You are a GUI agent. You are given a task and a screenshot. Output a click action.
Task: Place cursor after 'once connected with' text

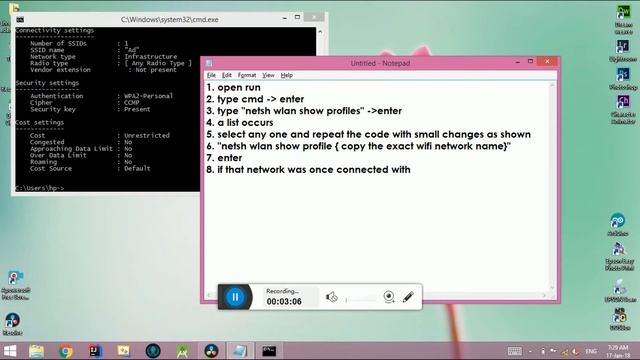pos(411,170)
